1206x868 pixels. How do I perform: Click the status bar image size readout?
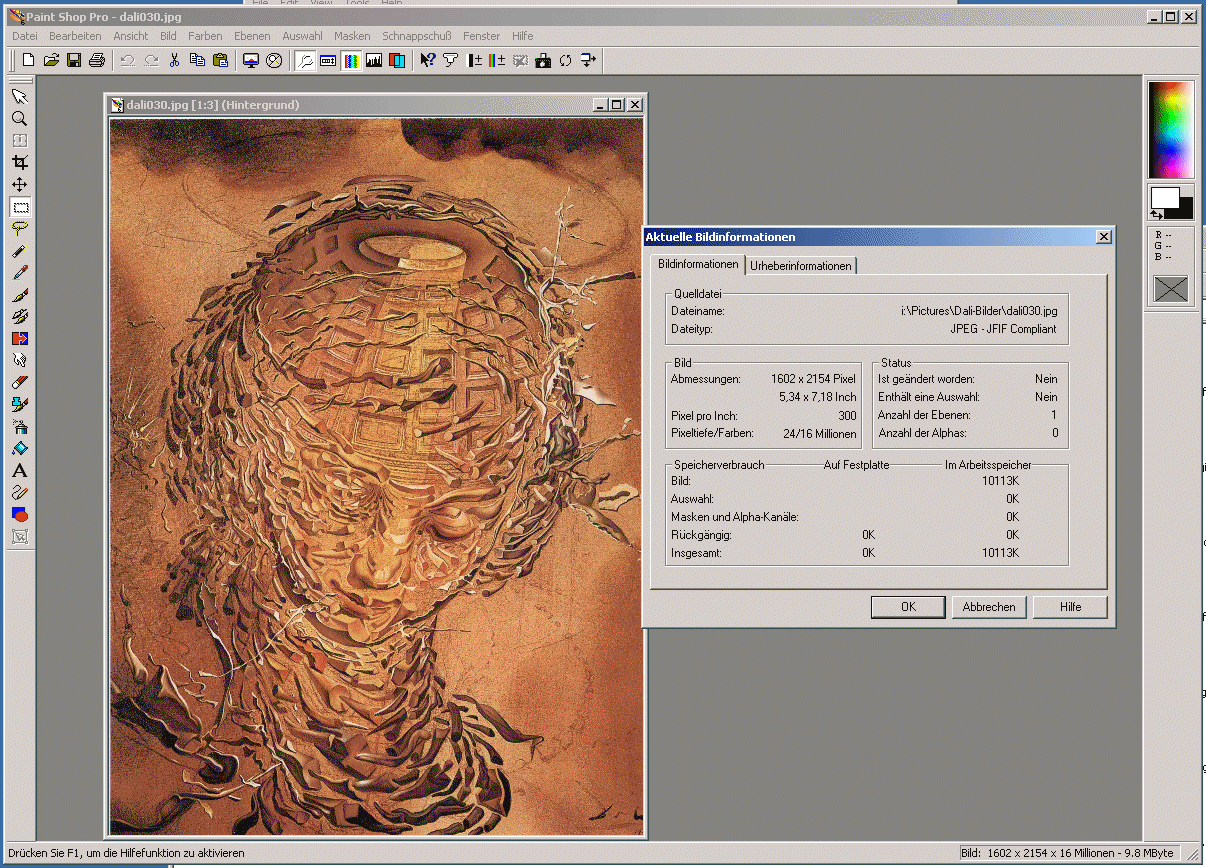(x=1067, y=853)
